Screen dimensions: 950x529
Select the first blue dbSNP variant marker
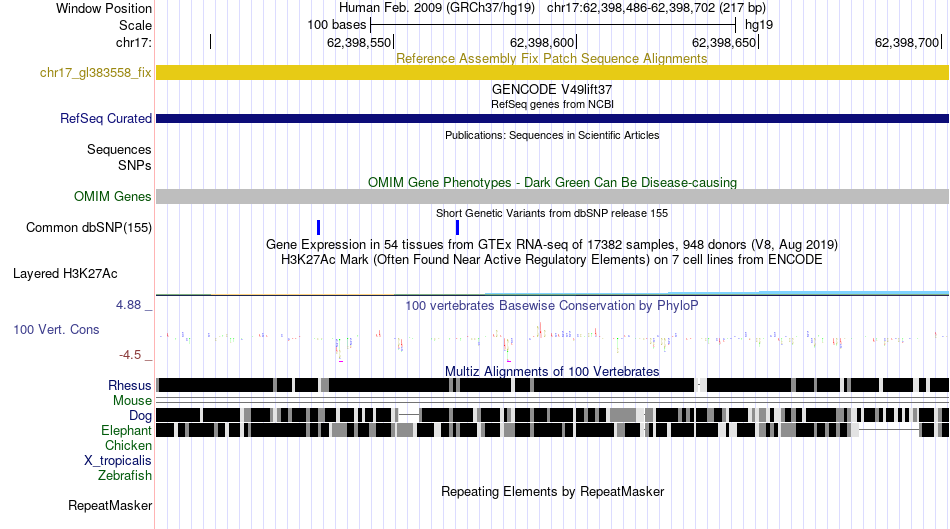319,228
